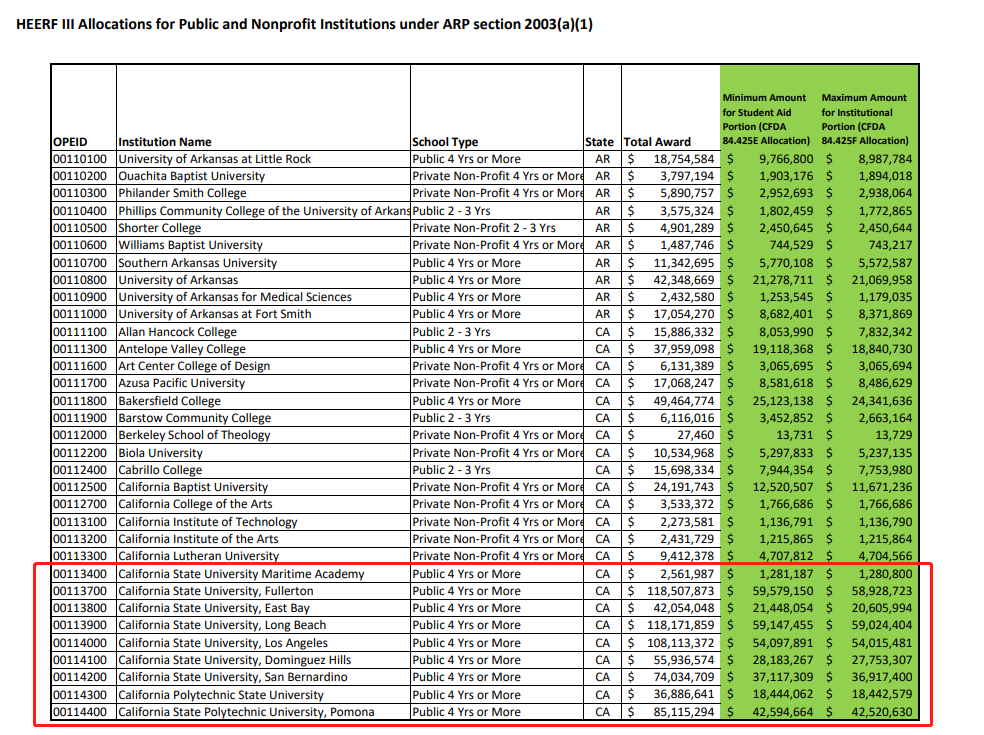This screenshot has width=984, height=735.
Task: Select Philander Smith College cell
Action: [182, 193]
